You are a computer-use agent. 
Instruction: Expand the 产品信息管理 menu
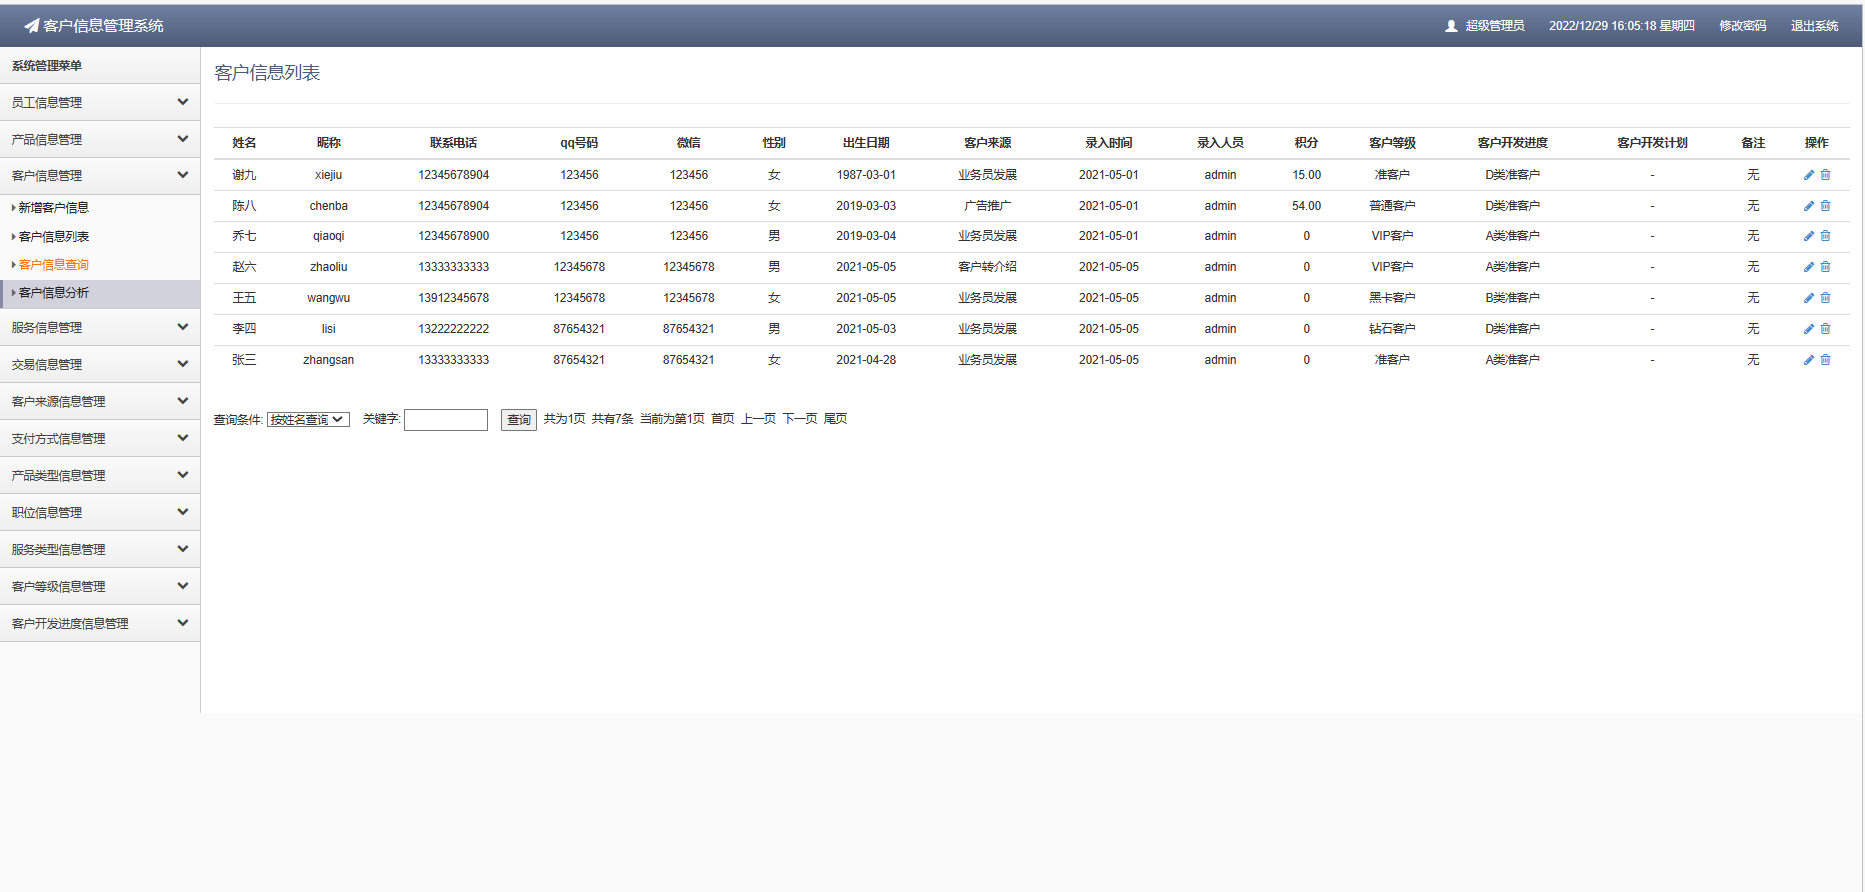pyautogui.click(x=100, y=139)
